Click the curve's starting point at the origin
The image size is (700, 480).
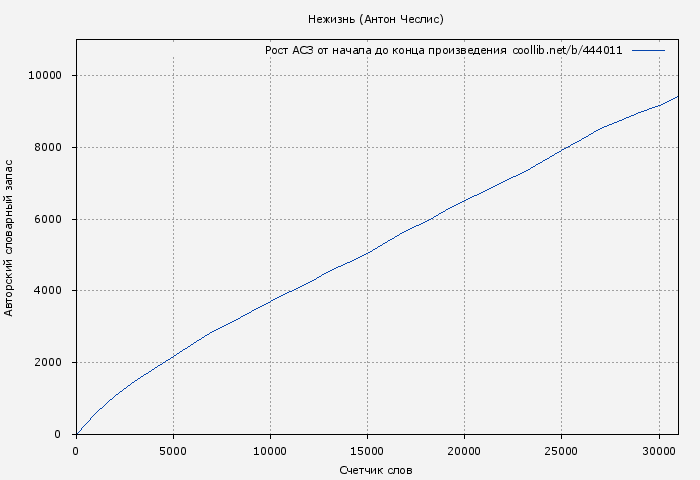77,434
